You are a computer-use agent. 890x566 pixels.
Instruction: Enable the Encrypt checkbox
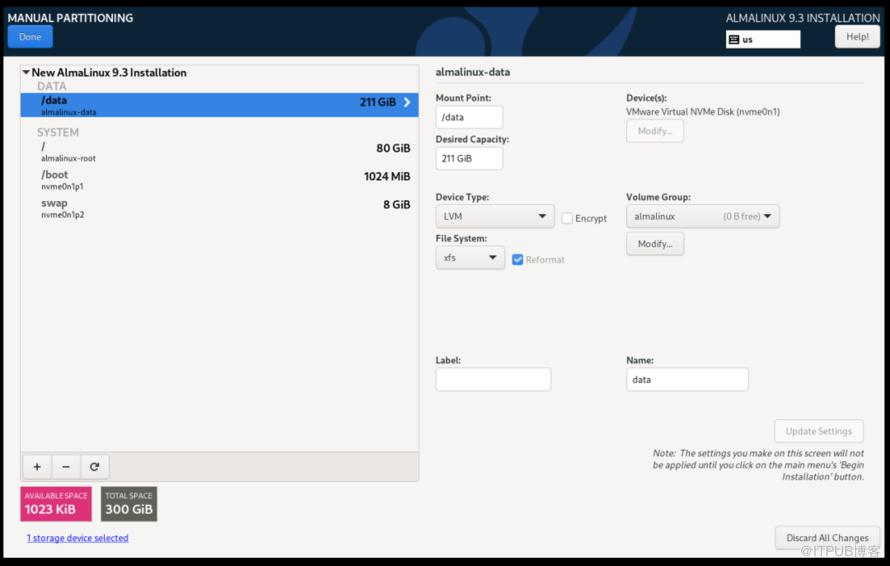tap(567, 218)
